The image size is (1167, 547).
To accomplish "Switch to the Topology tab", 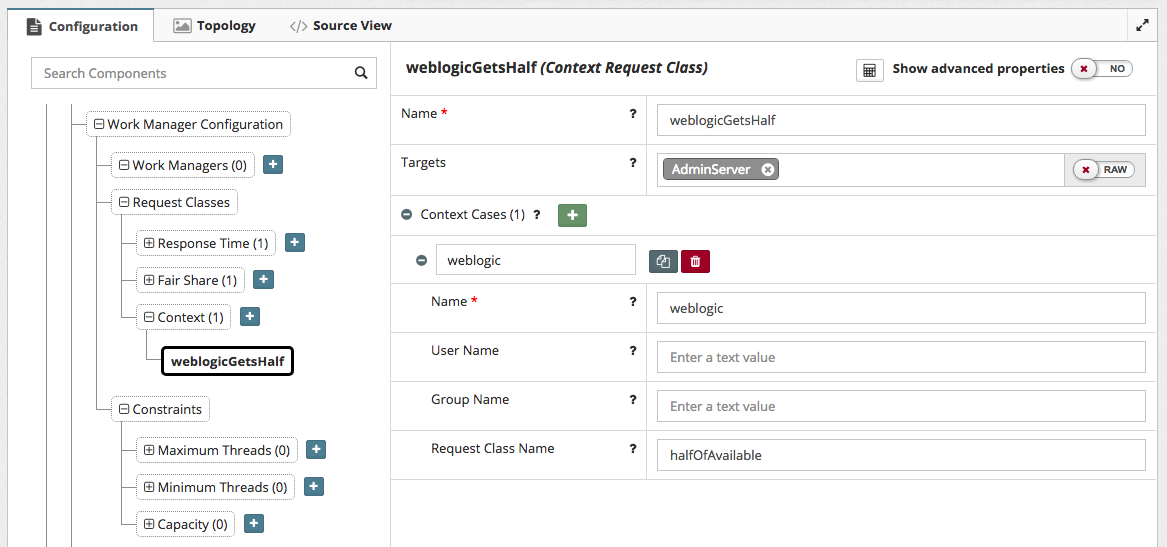I will [214, 25].
